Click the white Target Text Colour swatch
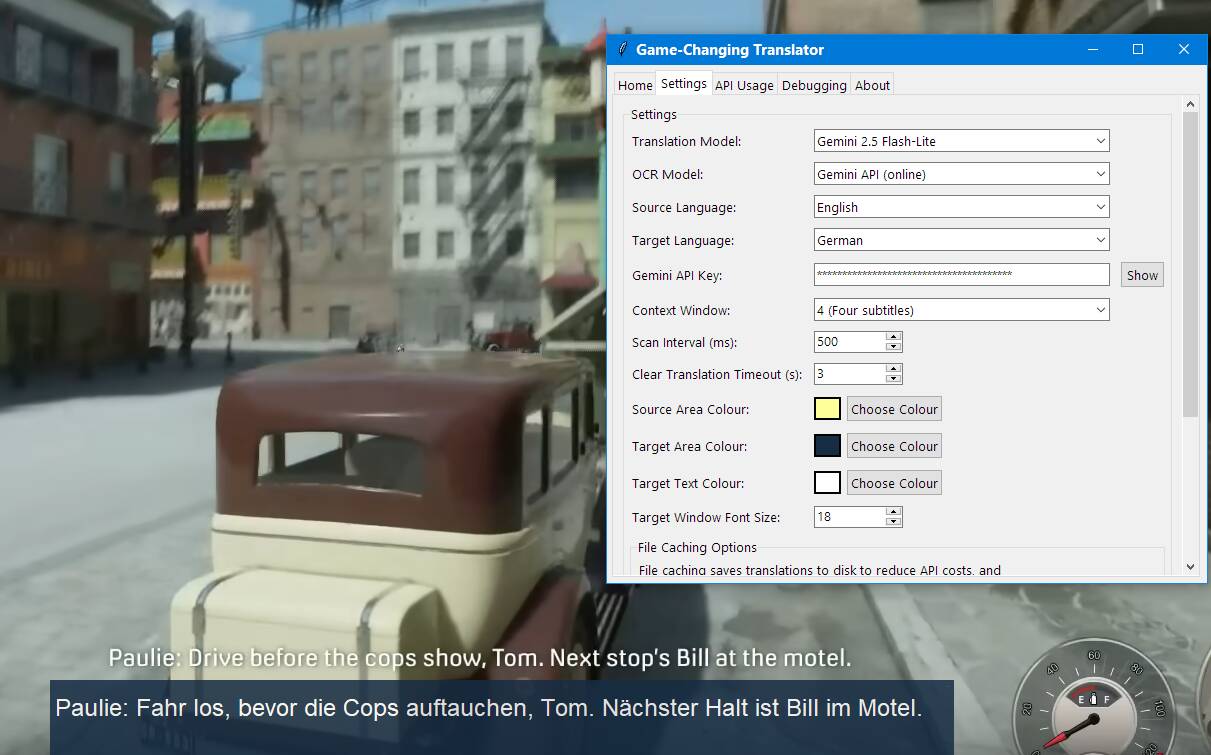The image size is (1211, 755). 827,483
